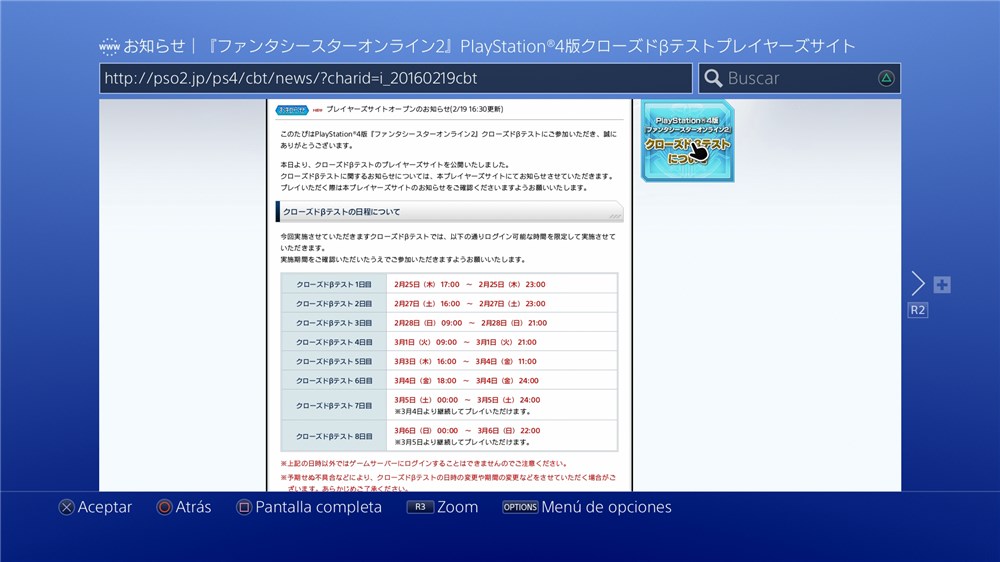
Task: Click the 'クローズドβテスト 1日目' row label
Action: (334, 285)
